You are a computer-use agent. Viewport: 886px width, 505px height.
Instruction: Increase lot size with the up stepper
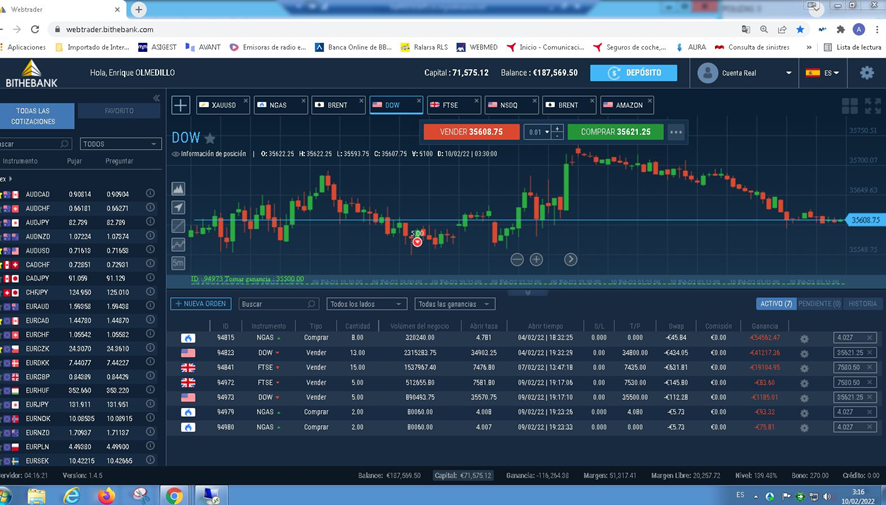[557, 128]
